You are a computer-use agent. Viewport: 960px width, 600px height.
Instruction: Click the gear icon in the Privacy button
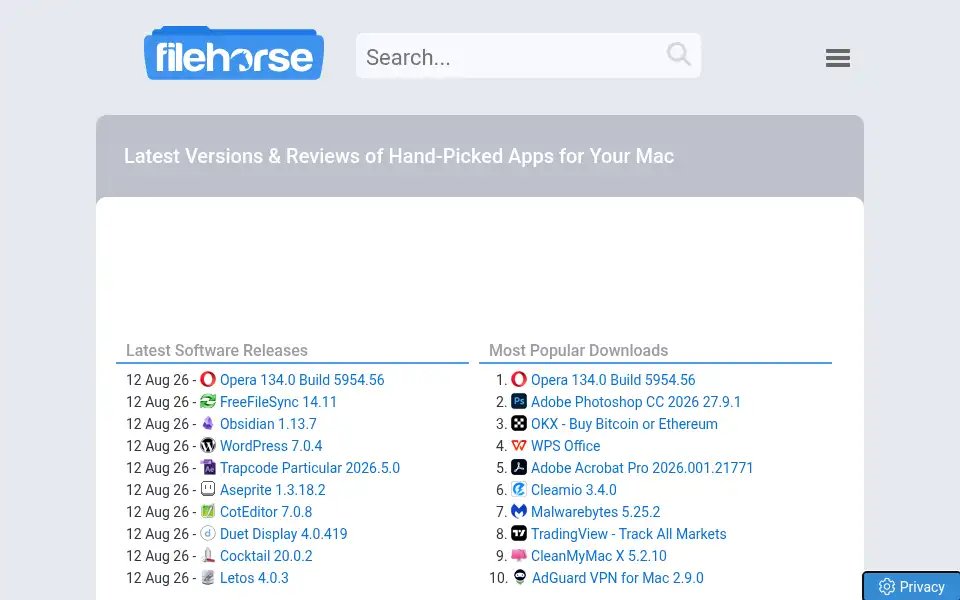(887, 587)
